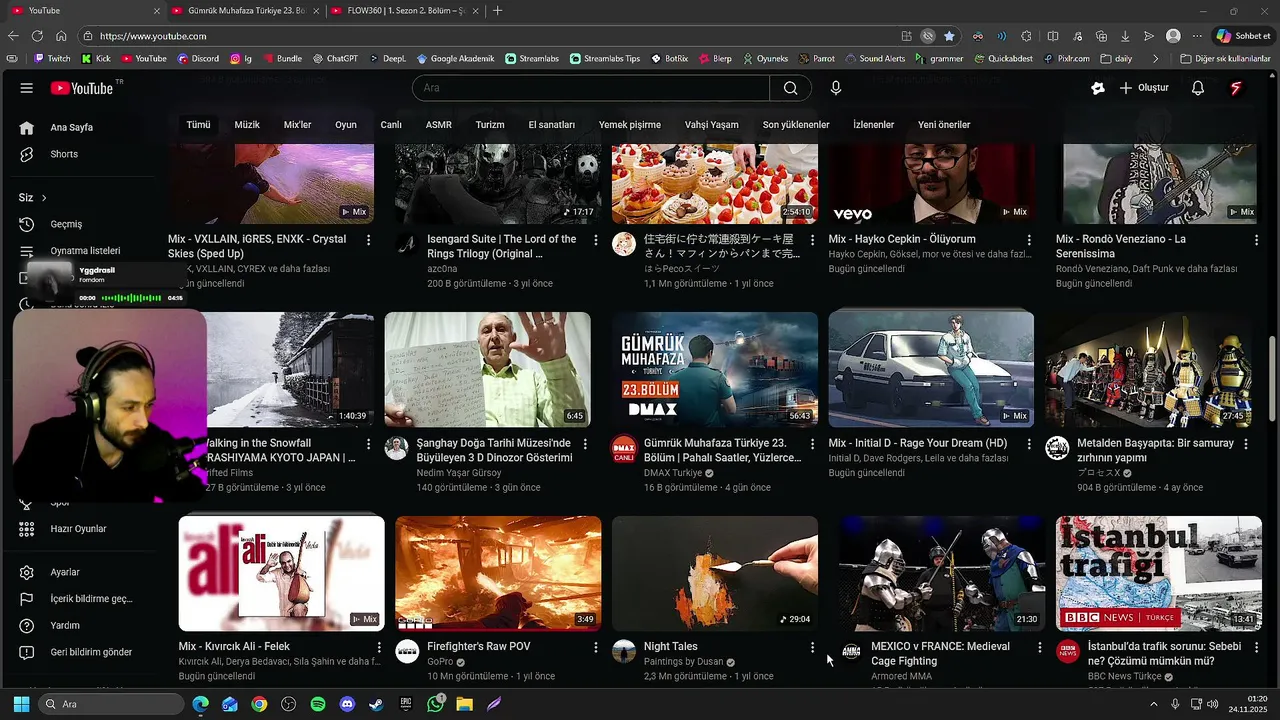The height and width of the screenshot is (720, 1280).
Task: Play the Istanbul trafiği BBC News thumbnail
Action: [1159, 573]
